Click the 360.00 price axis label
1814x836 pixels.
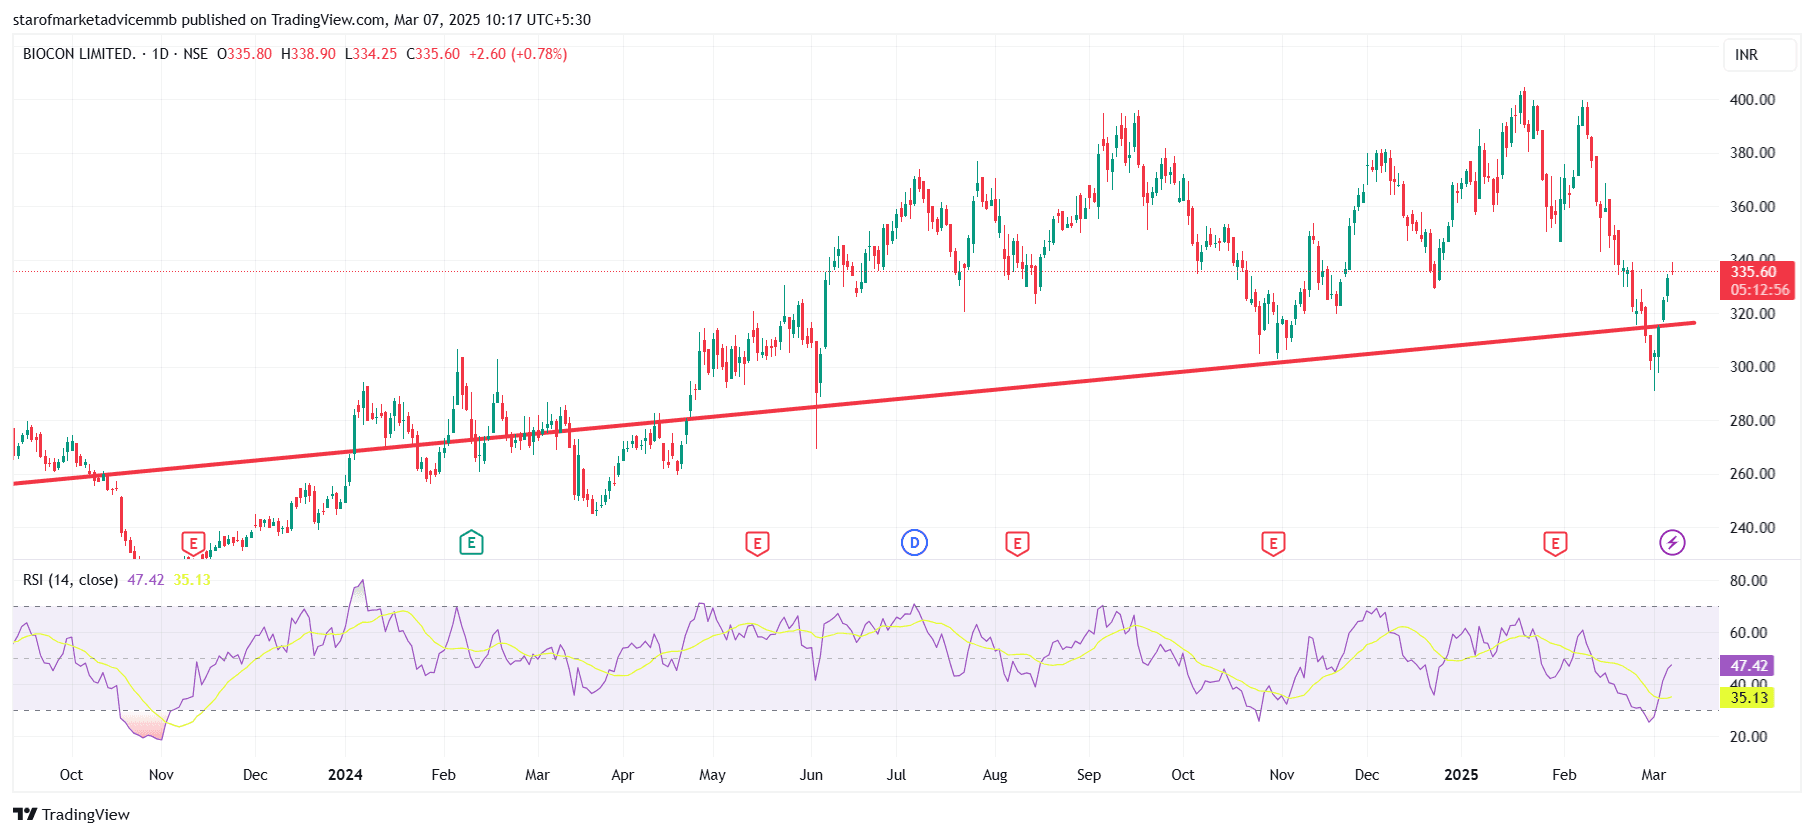1752,207
